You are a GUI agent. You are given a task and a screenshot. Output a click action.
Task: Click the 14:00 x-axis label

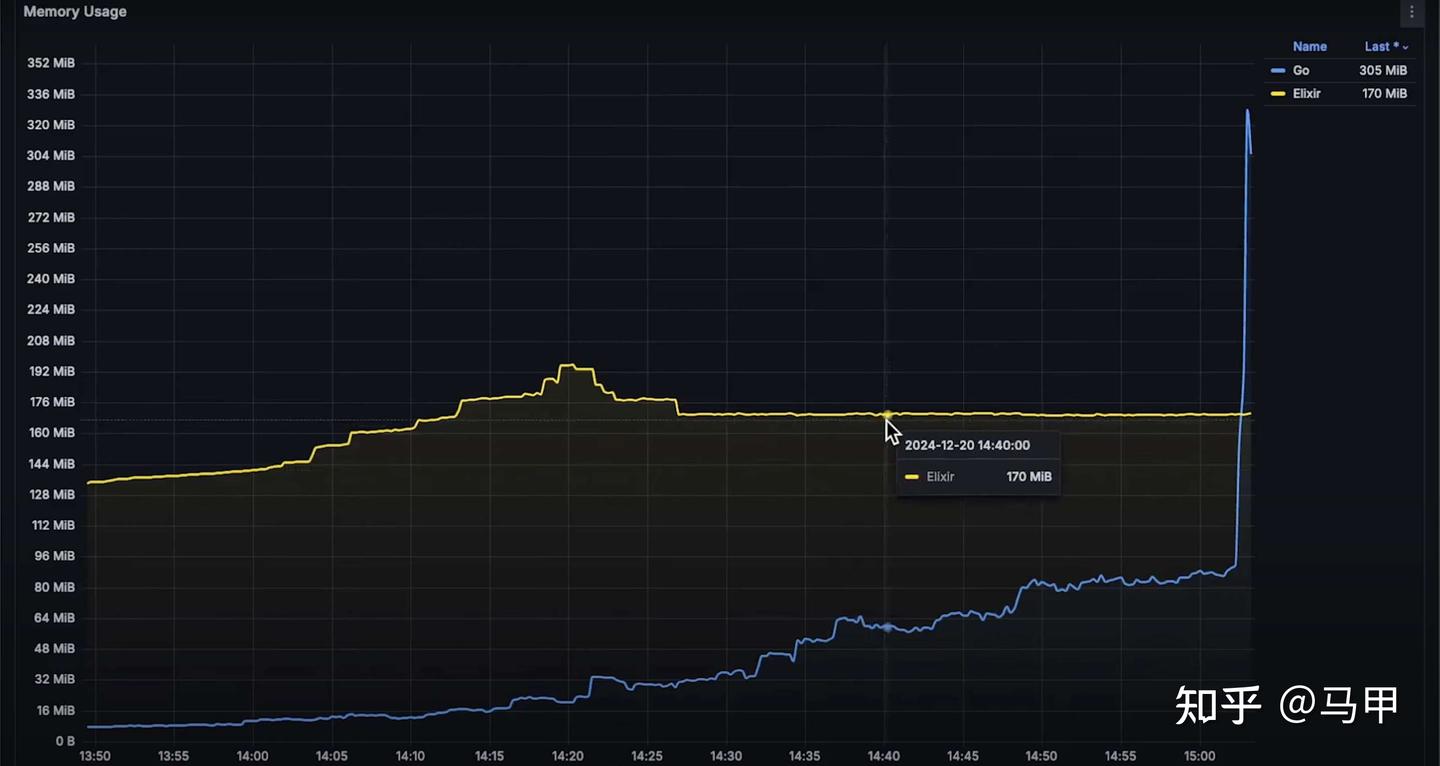pyautogui.click(x=252, y=757)
